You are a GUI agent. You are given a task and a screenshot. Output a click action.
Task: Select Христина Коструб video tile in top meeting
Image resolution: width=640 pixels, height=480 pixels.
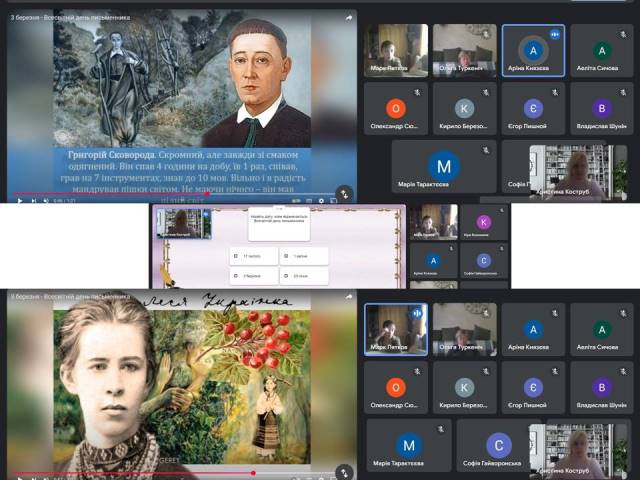[578, 172]
